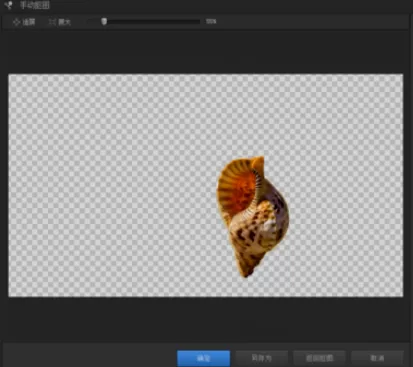Click the zoom percentage value beside the slider
This screenshot has height=367, width=413.
[x=211, y=22]
